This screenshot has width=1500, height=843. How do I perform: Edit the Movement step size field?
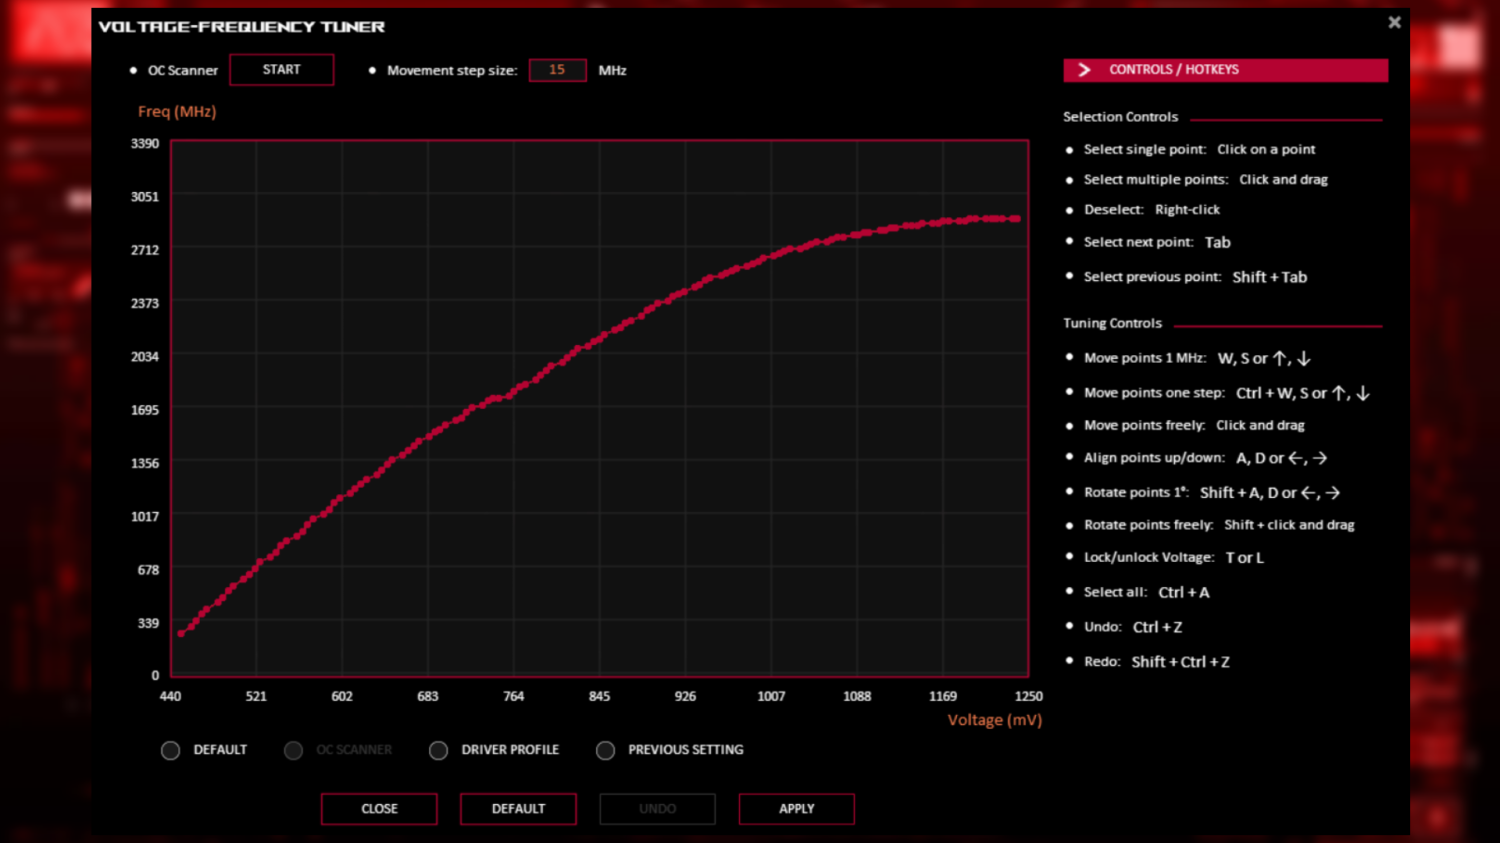557,70
